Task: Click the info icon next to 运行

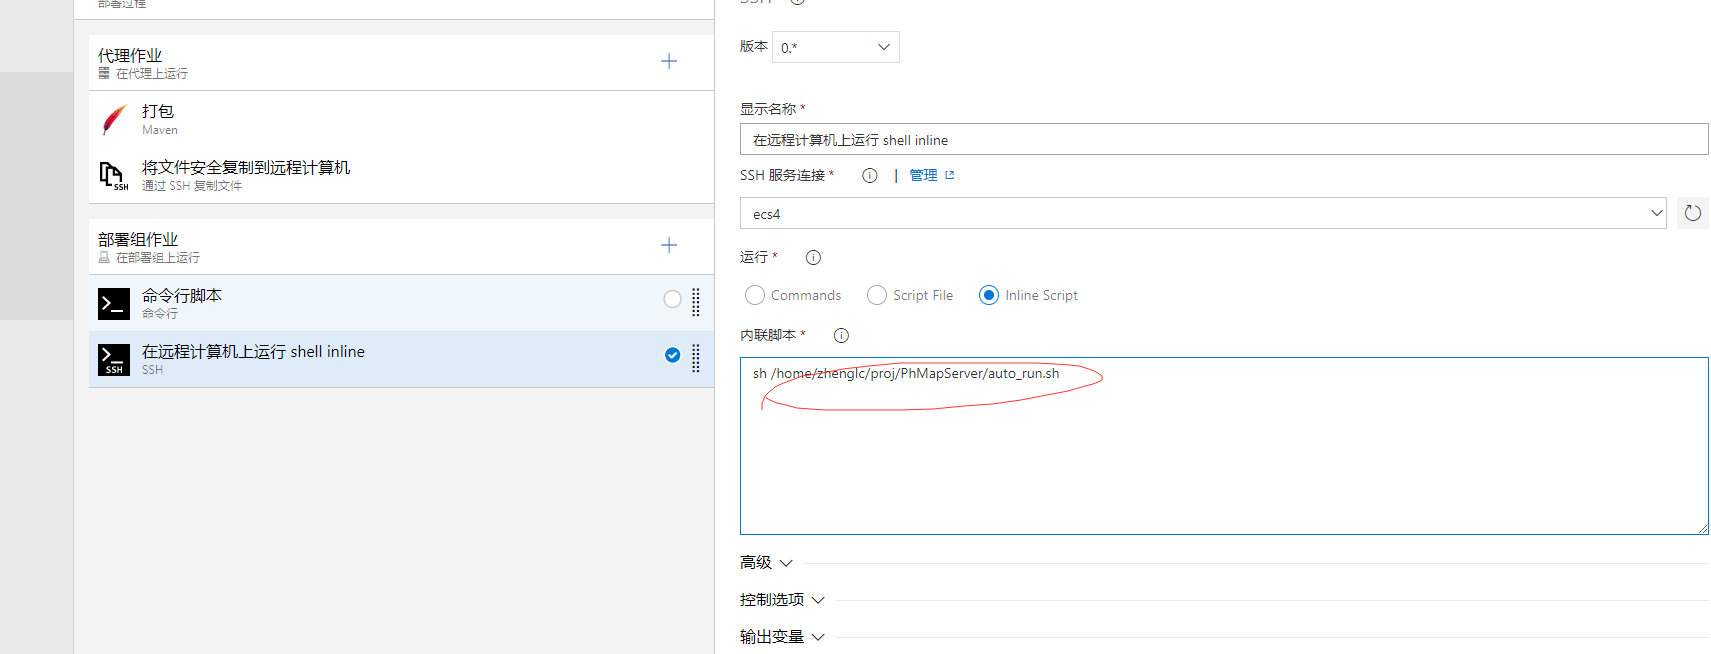Action: 813,258
